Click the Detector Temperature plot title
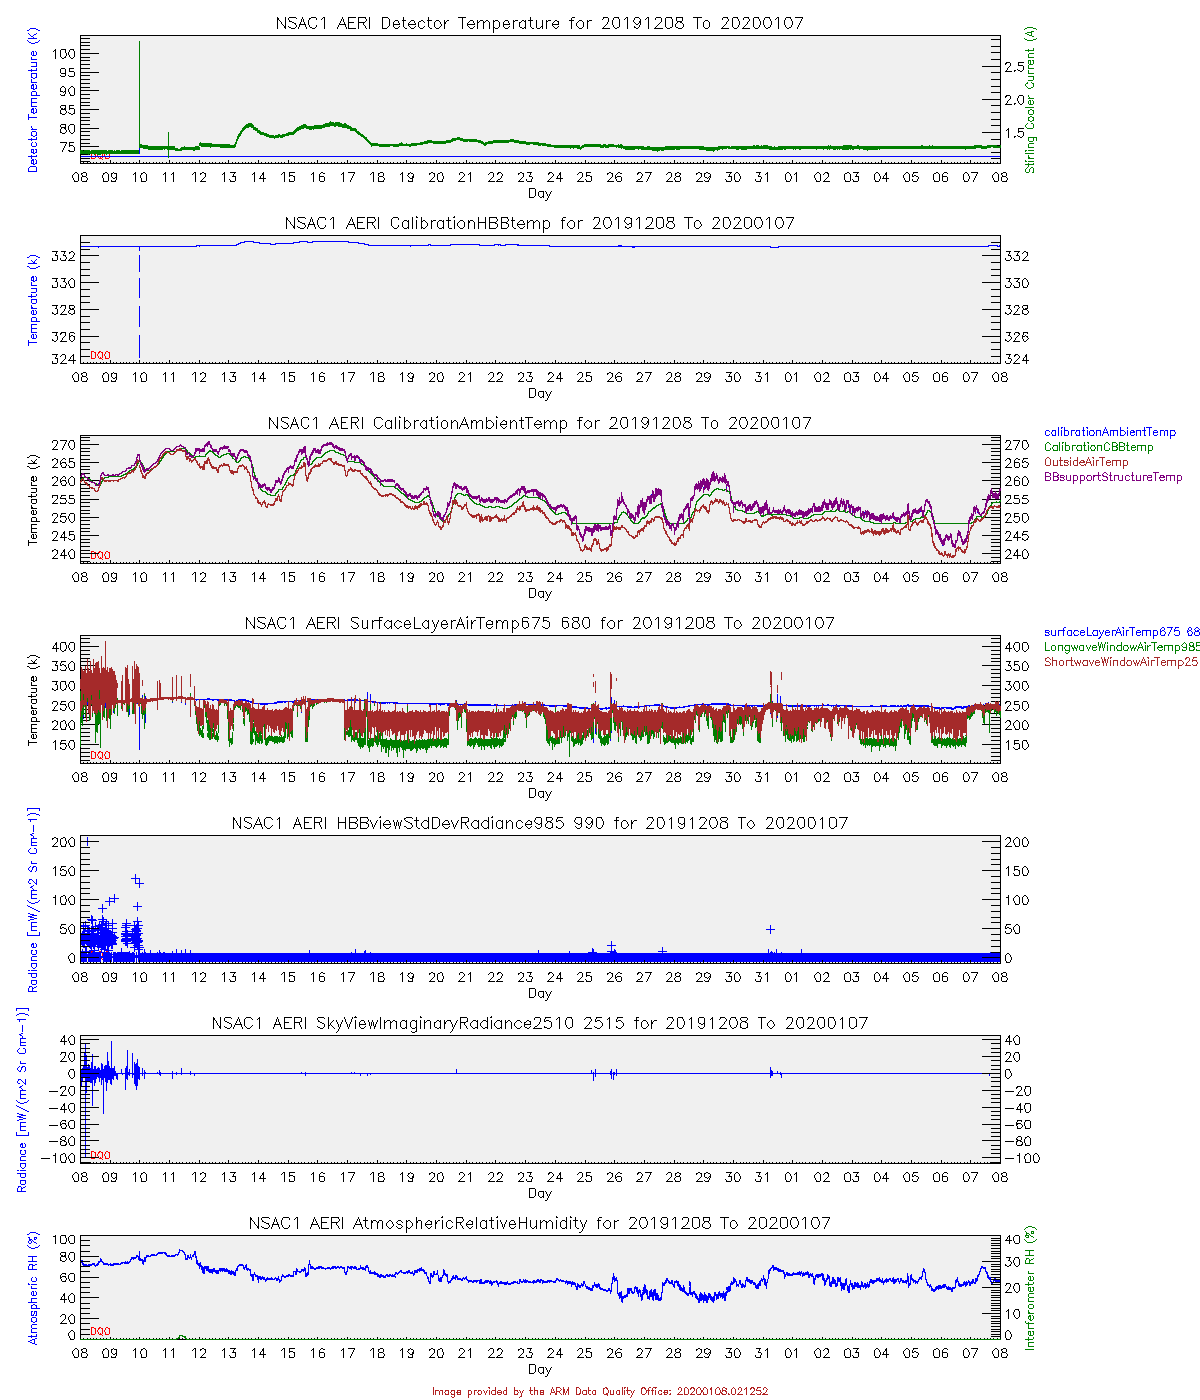This screenshot has height=1400, width=1200. click(539, 23)
